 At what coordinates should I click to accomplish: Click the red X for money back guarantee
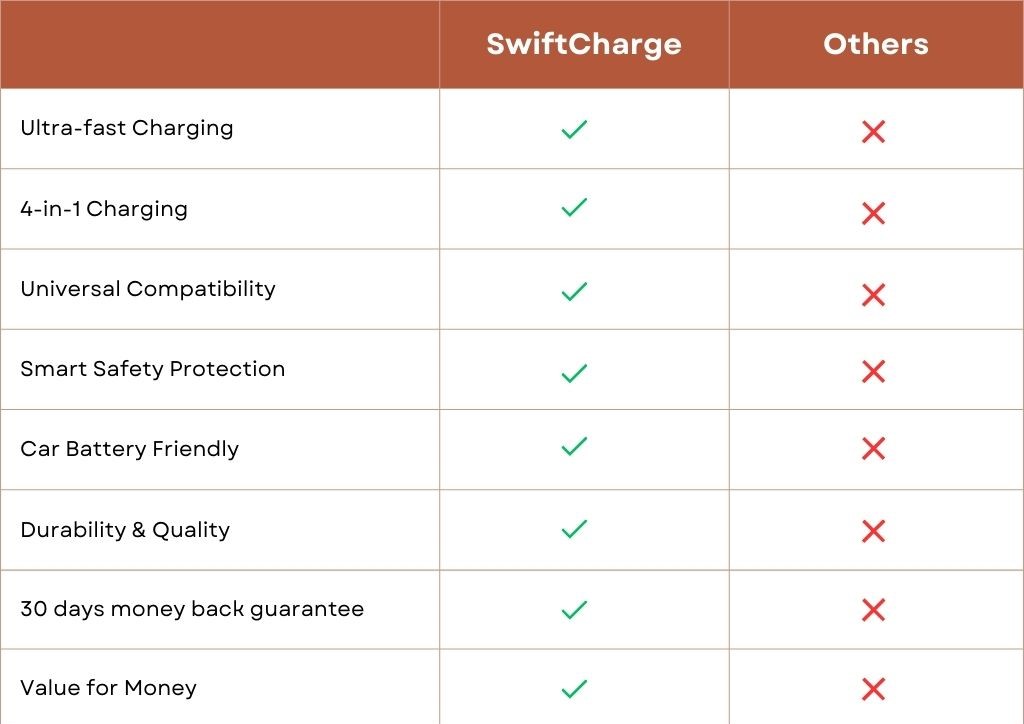coord(873,610)
